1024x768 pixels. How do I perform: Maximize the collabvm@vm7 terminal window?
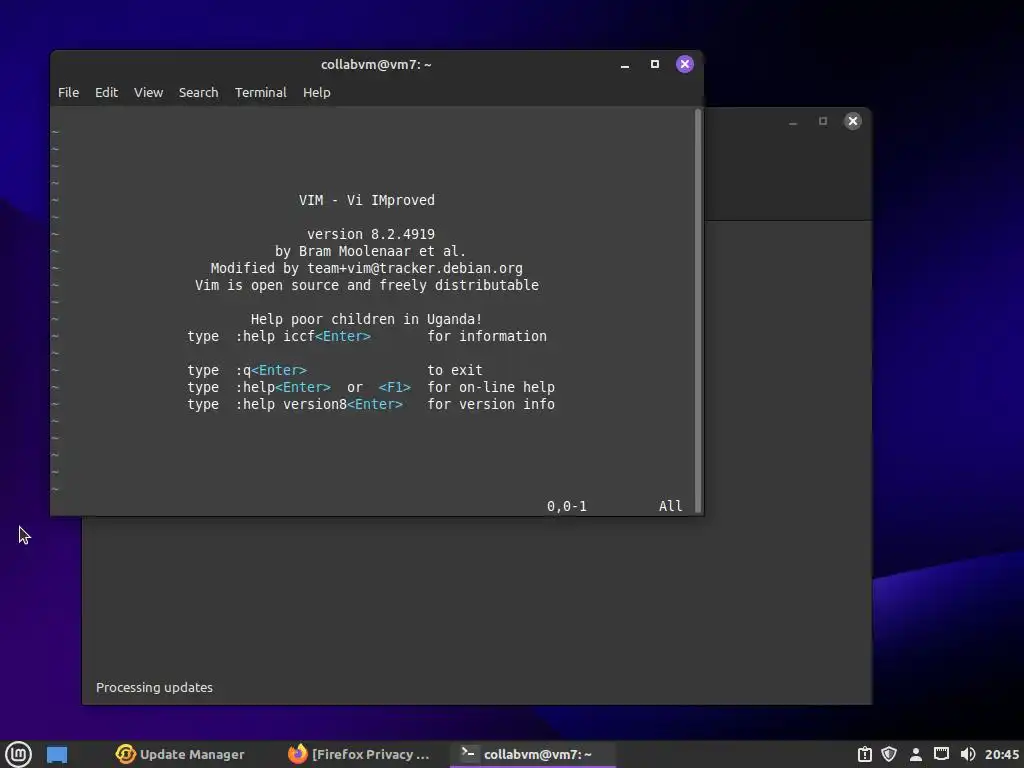coord(654,64)
